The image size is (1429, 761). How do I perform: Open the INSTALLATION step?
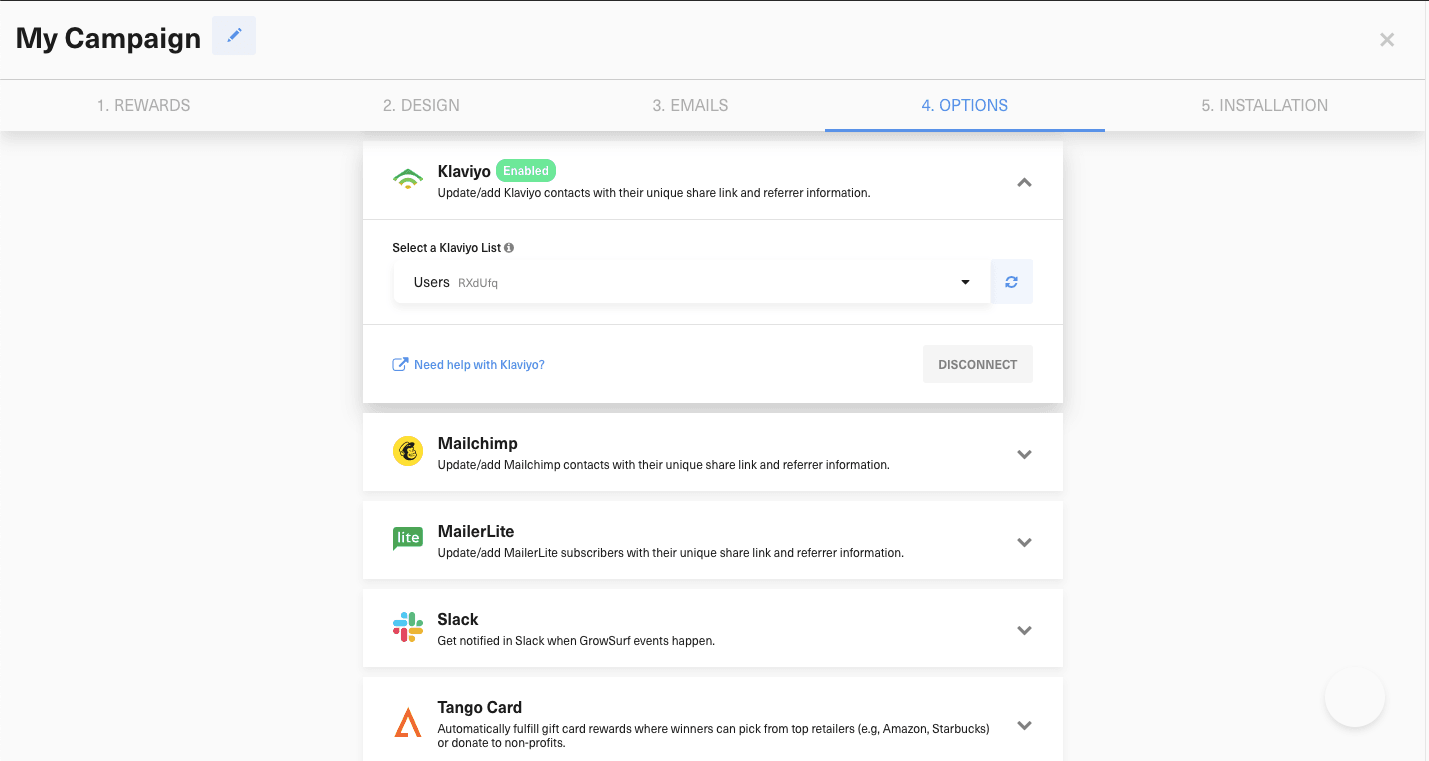1264,105
